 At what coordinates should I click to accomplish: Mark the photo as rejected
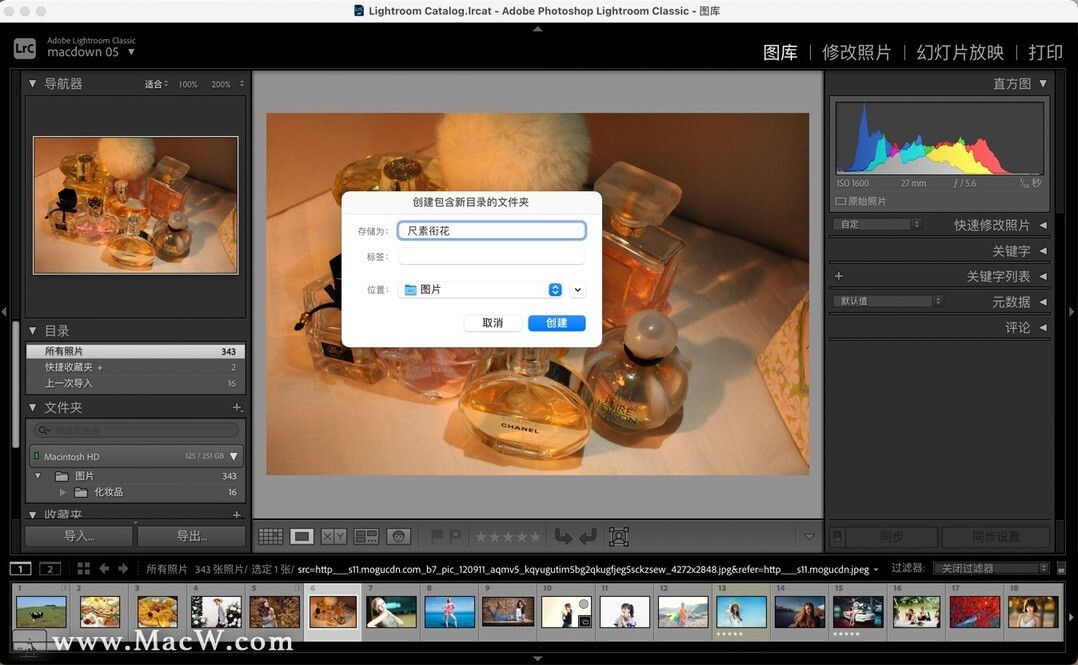coord(455,536)
